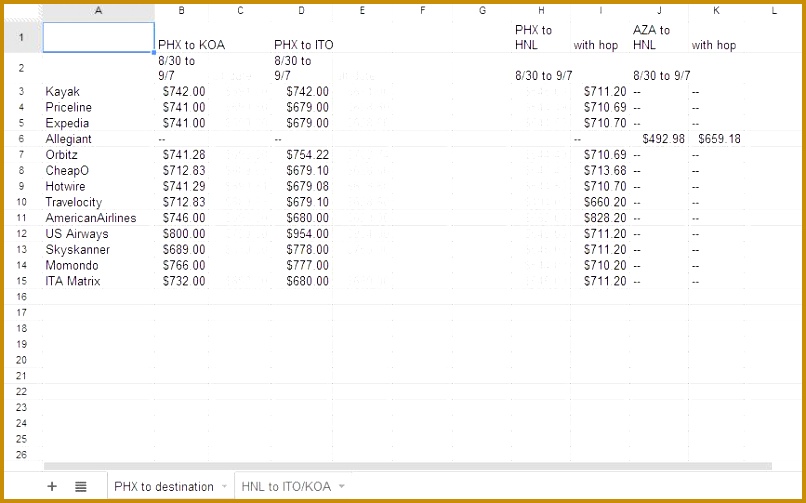Screen dimensions: 806x503
Task: Click Allegiant's $659.18 with hop price
Action: (719, 139)
